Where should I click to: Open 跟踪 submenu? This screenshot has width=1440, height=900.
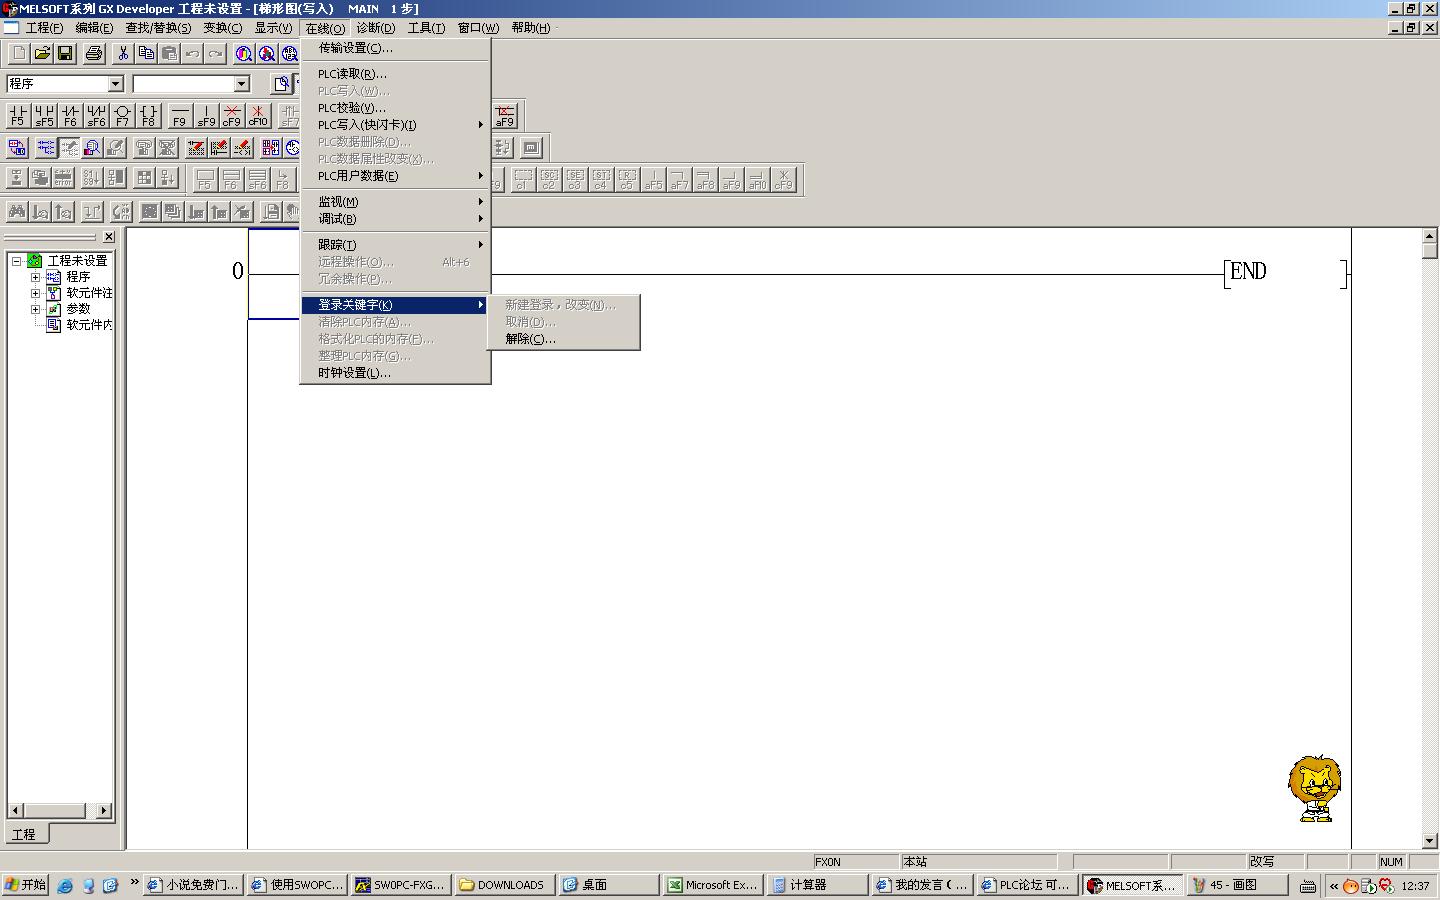coord(395,245)
